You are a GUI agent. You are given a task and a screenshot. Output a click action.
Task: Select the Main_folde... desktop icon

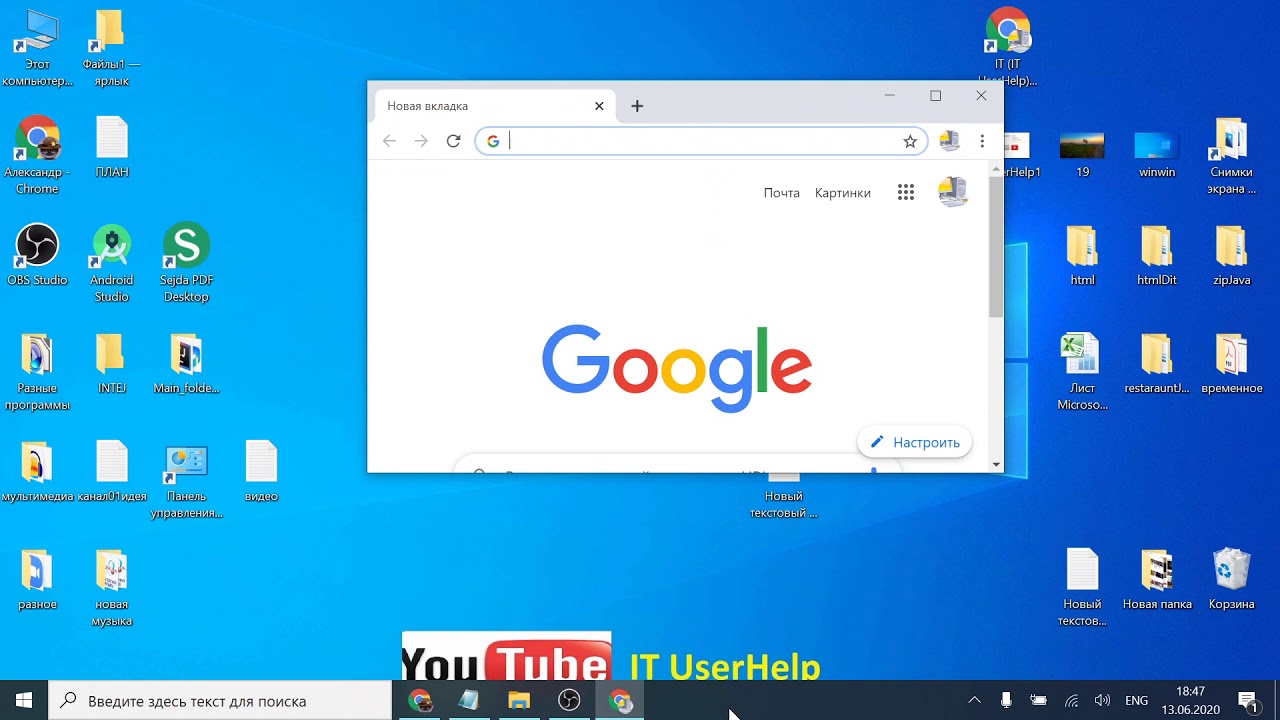[x=186, y=363]
